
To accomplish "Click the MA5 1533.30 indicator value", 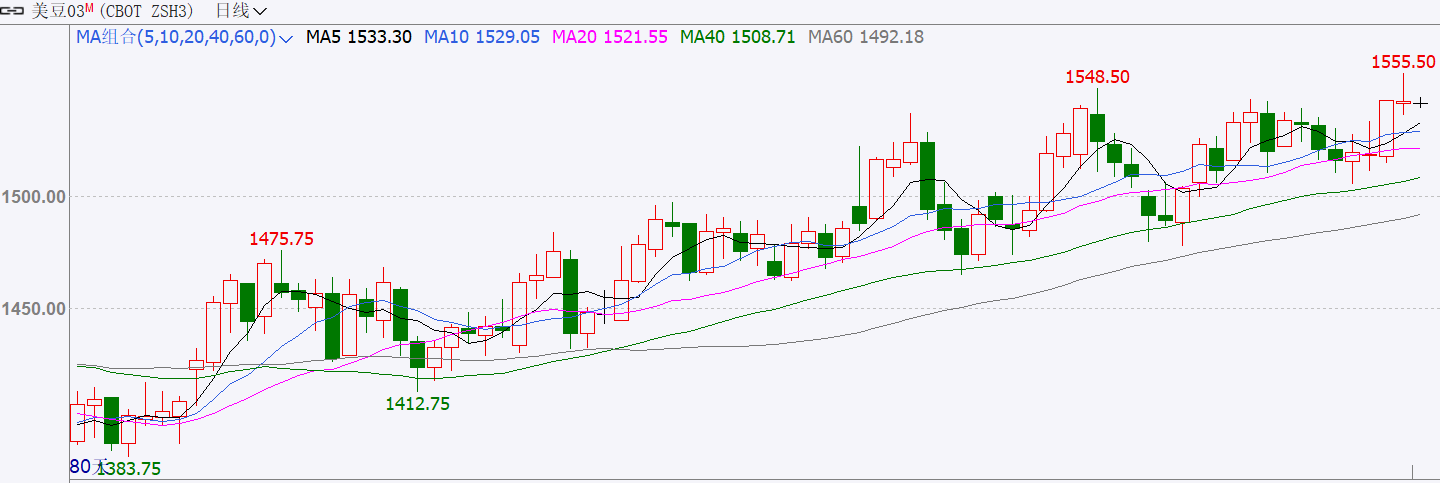I will (x=359, y=37).
